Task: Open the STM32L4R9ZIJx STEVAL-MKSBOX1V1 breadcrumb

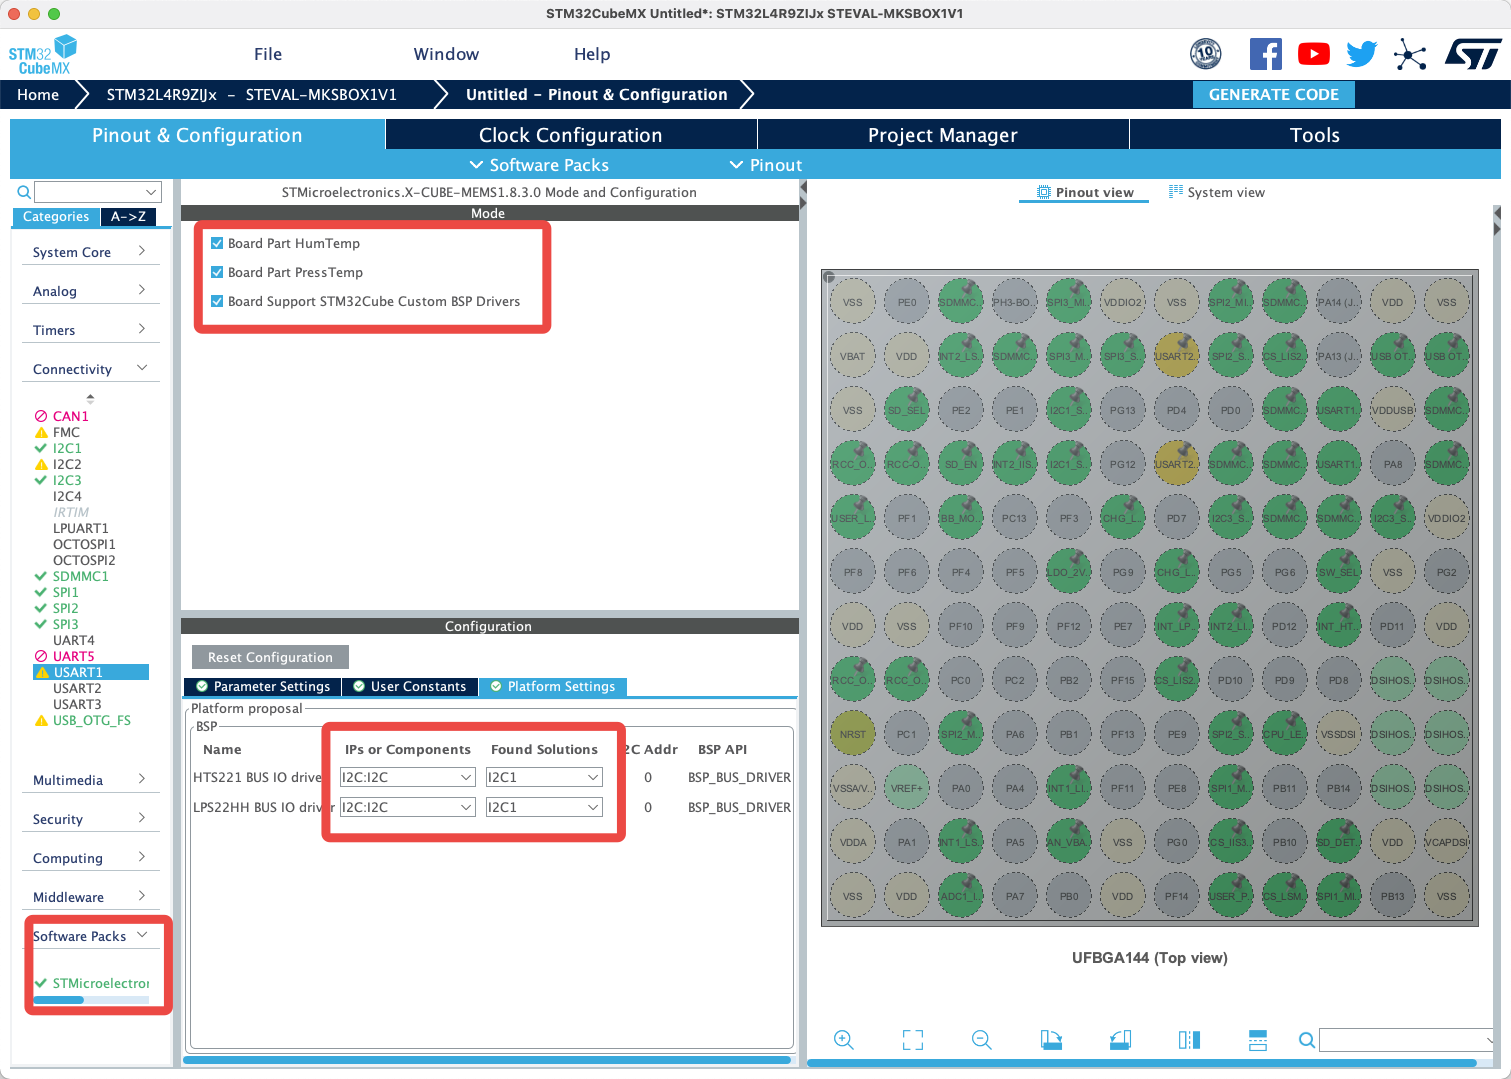Action: 252,94
